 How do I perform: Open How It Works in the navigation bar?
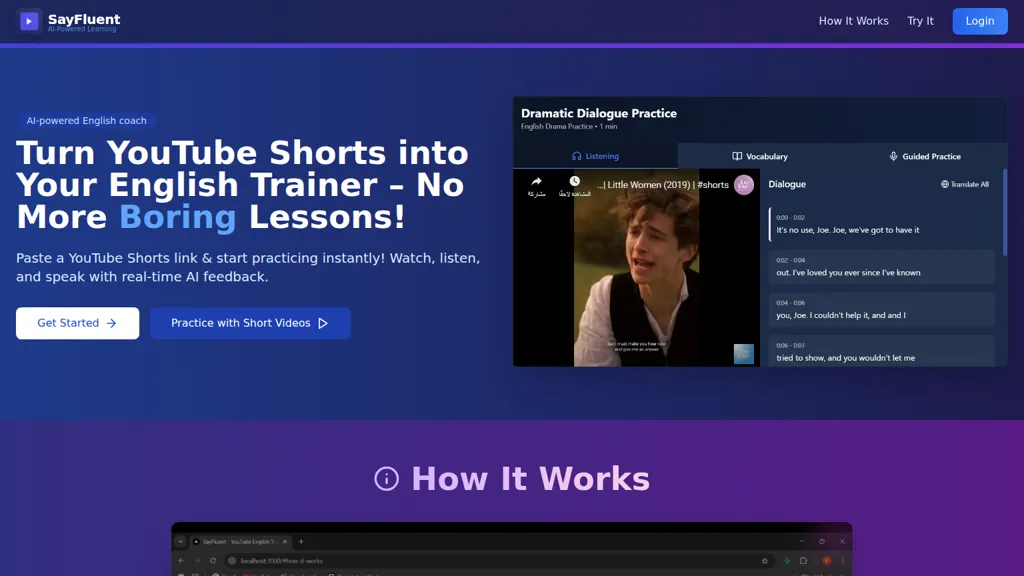click(x=853, y=21)
